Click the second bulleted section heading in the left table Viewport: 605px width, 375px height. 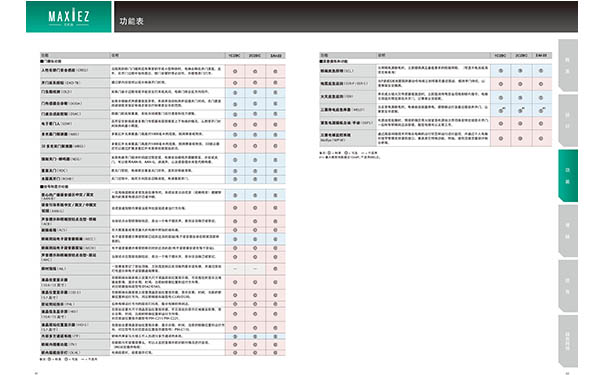[x=54, y=187]
